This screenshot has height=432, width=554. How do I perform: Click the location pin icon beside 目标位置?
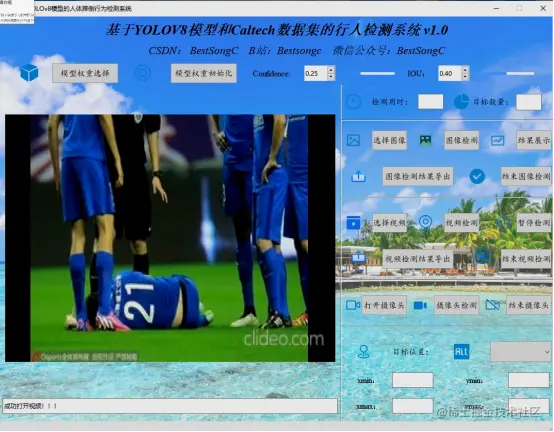point(364,352)
